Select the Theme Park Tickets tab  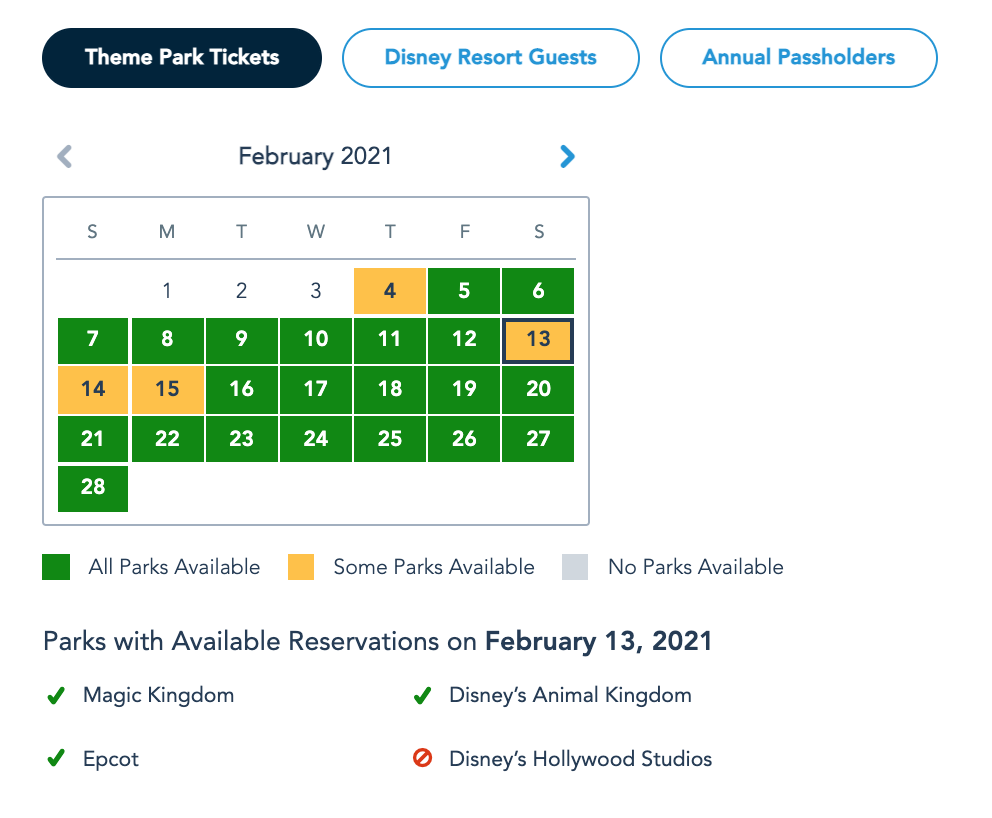pos(182,57)
